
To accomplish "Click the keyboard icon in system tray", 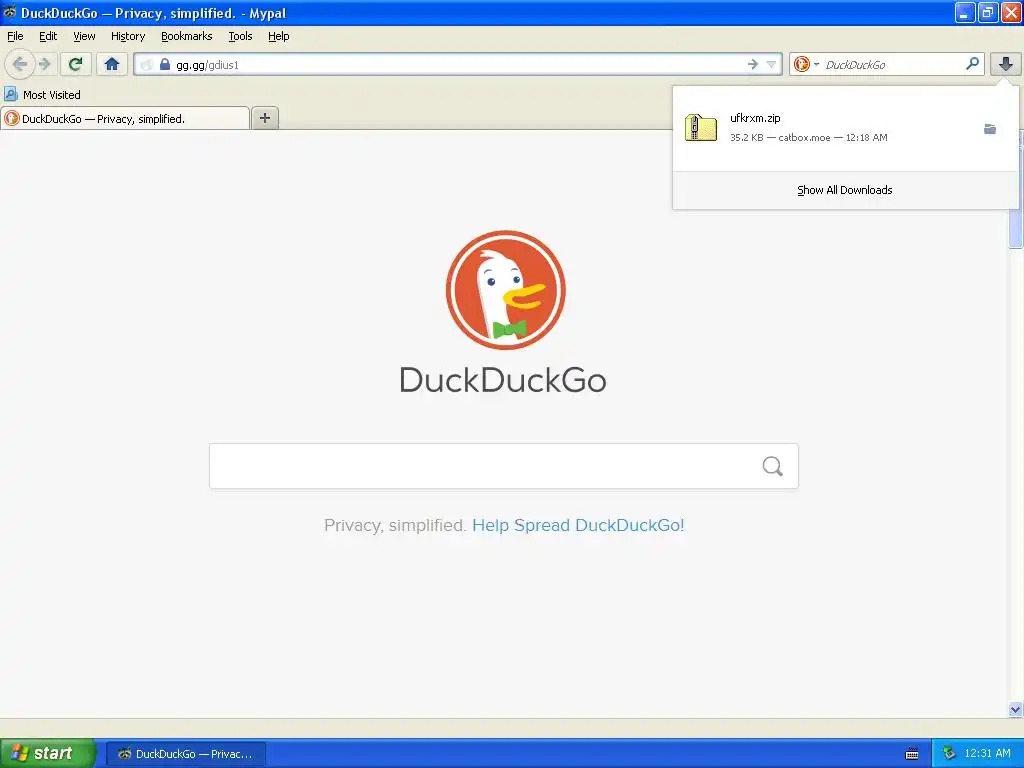I will click(912, 754).
